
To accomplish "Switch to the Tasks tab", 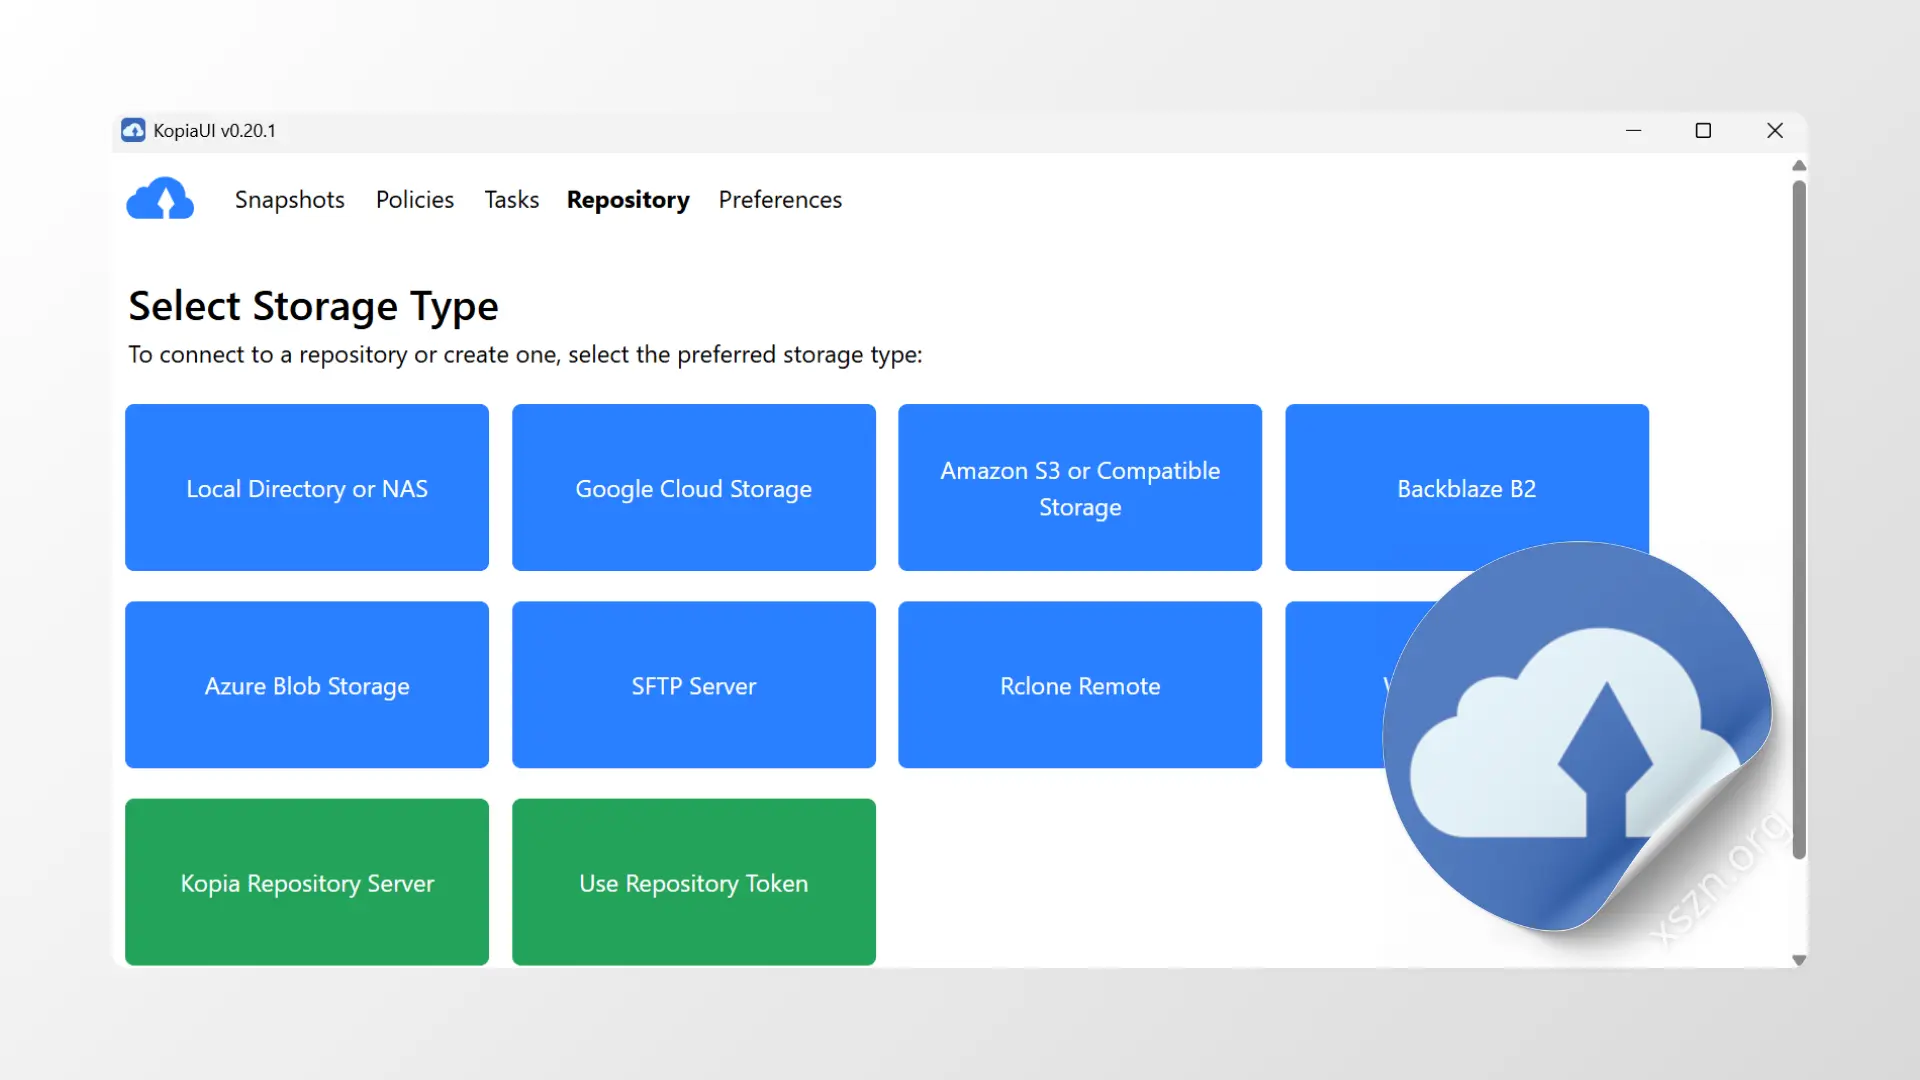I will (512, 200).
